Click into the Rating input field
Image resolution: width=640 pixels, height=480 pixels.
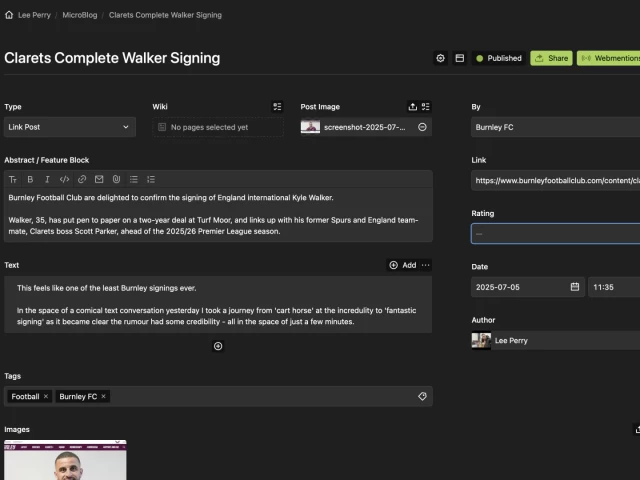(x=556, y=233)
